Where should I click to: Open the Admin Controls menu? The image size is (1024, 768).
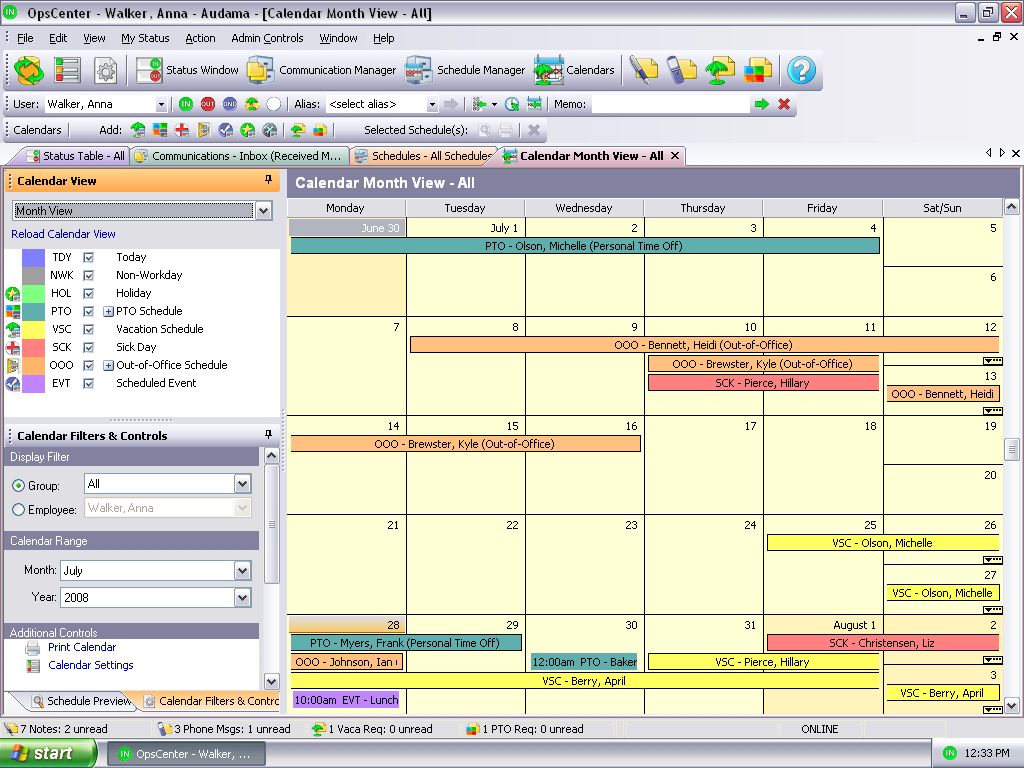click(x=267, y=38)
